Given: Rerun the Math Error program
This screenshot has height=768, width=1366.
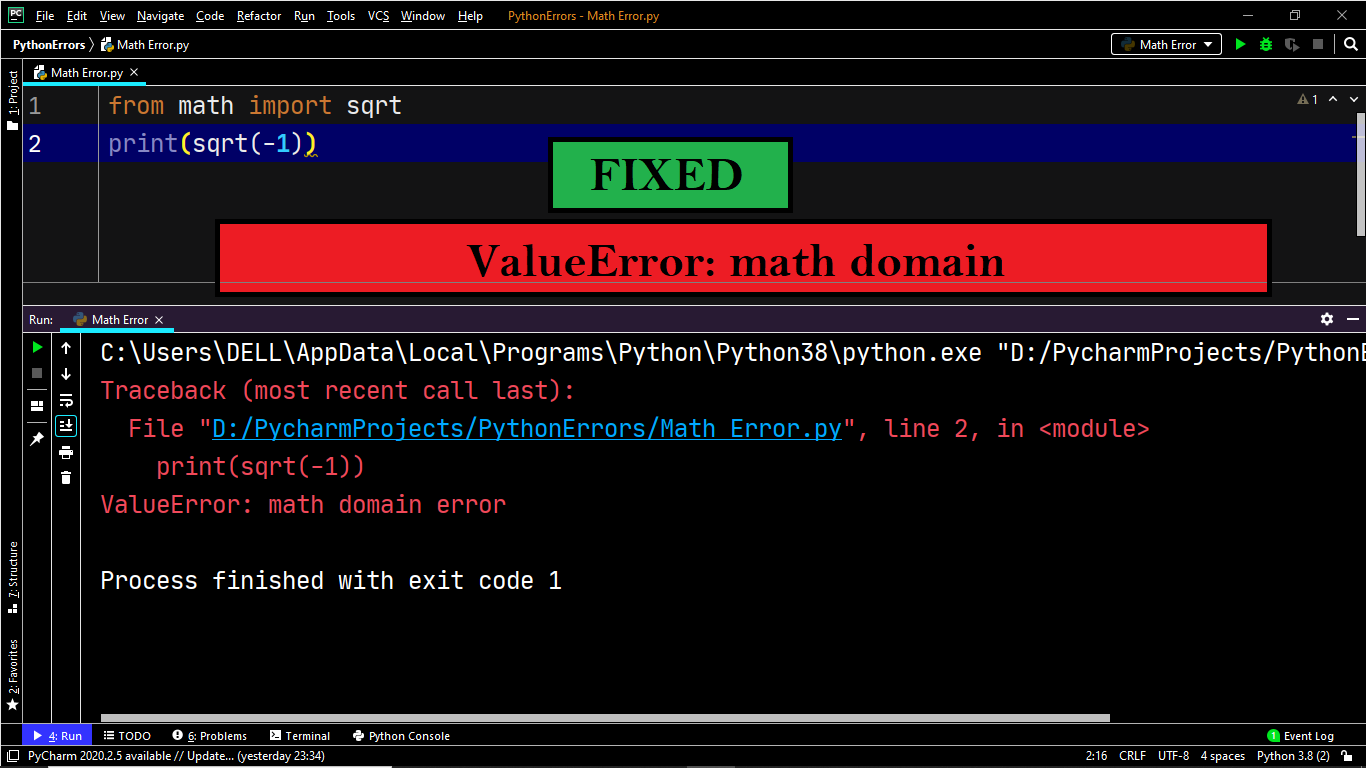Looking at the screenshot, I should 36,348.
